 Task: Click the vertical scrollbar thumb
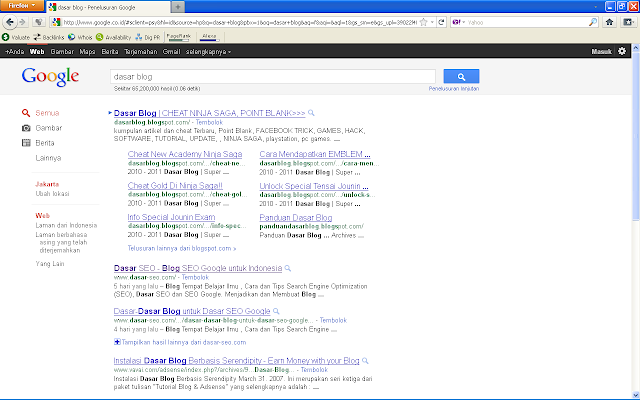click(636, 137)
